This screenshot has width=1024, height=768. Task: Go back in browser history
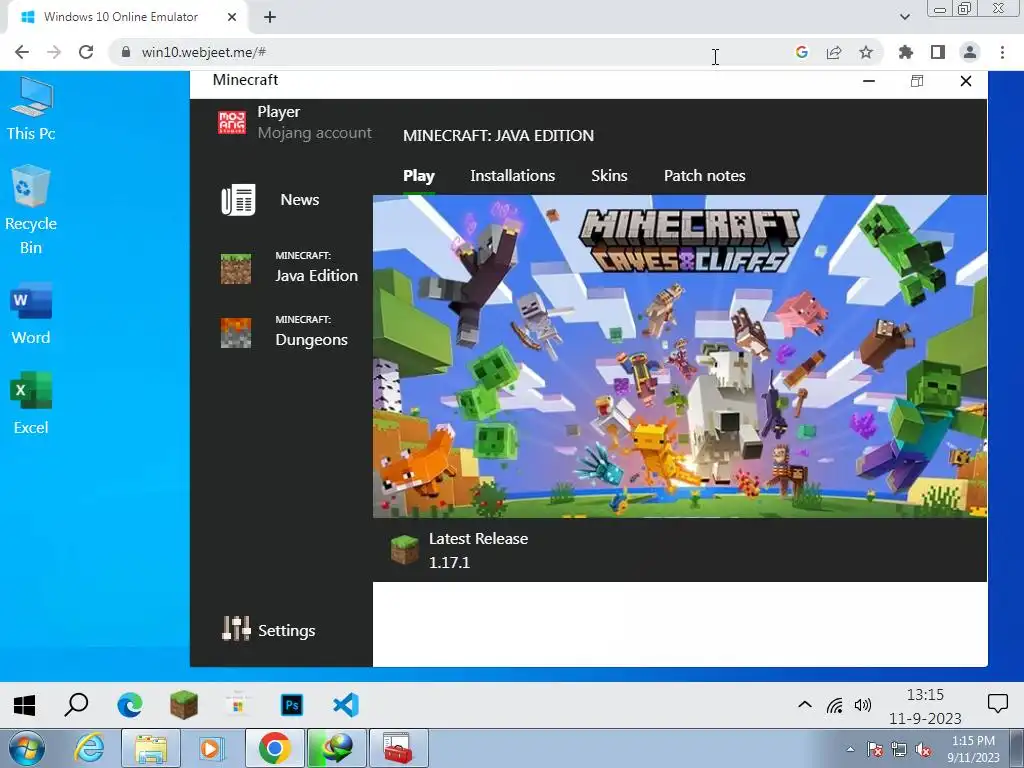tap(22, 52)
